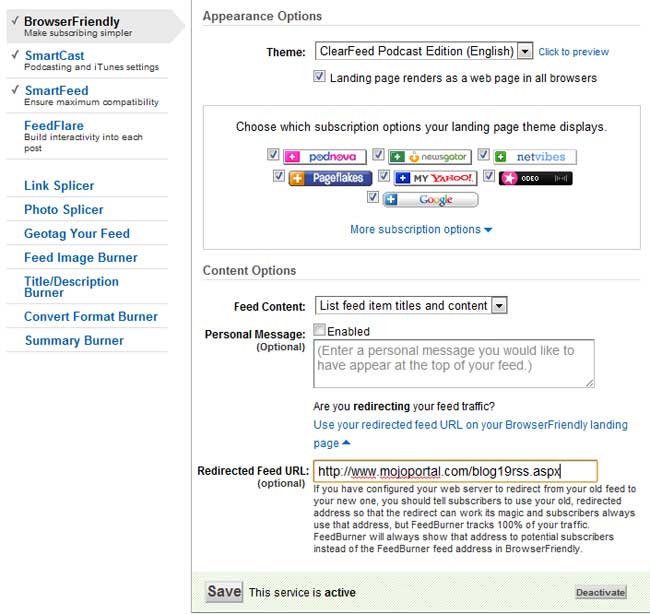
Task: Expand More subscription options
Action: click(421, 229)
